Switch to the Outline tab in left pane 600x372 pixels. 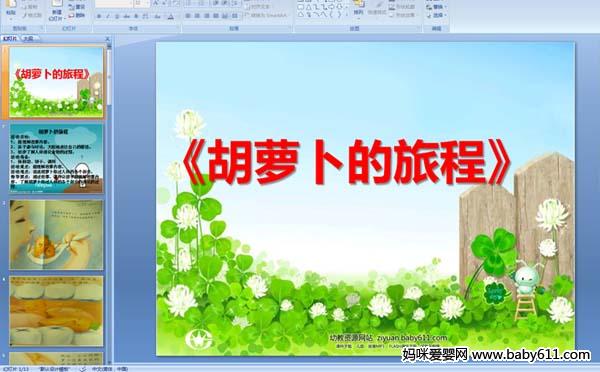point(28,38)
